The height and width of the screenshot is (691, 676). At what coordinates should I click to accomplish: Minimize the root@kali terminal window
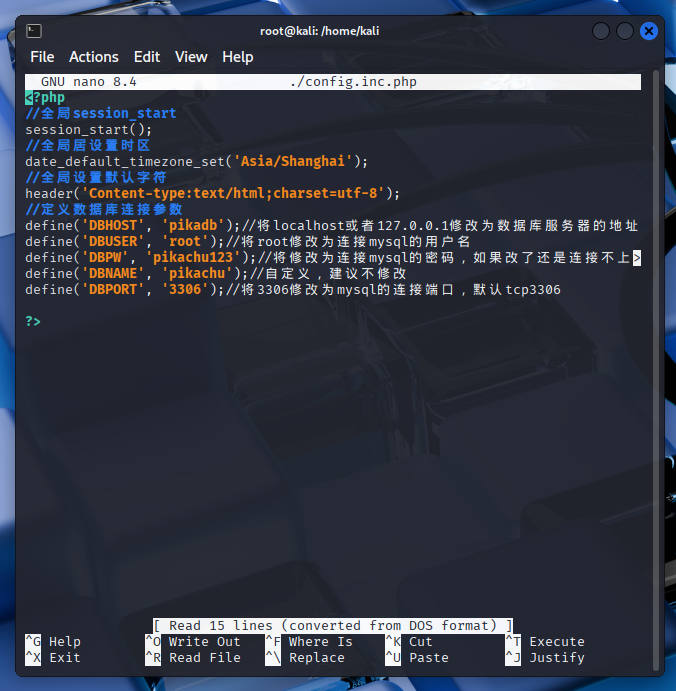[600, 31]
